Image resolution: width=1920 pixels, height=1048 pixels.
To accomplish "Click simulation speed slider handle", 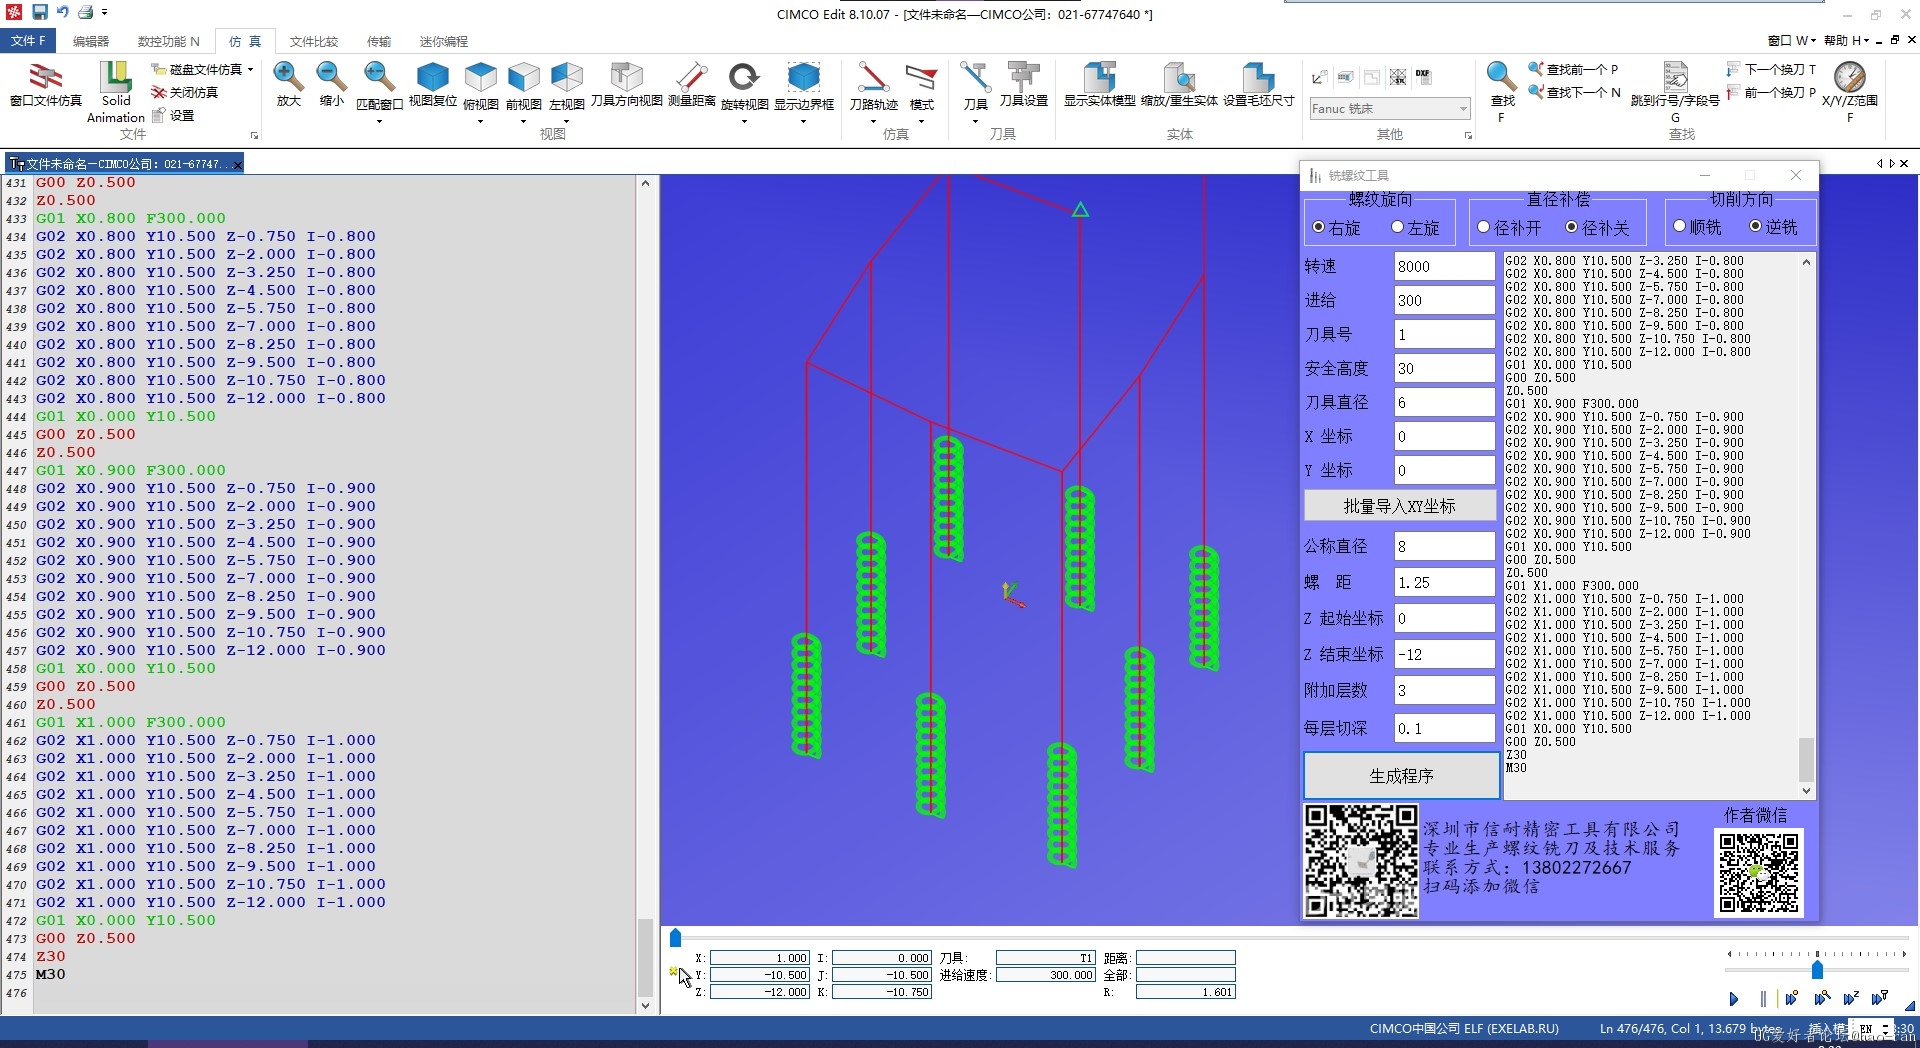I will coord(1817,969).
